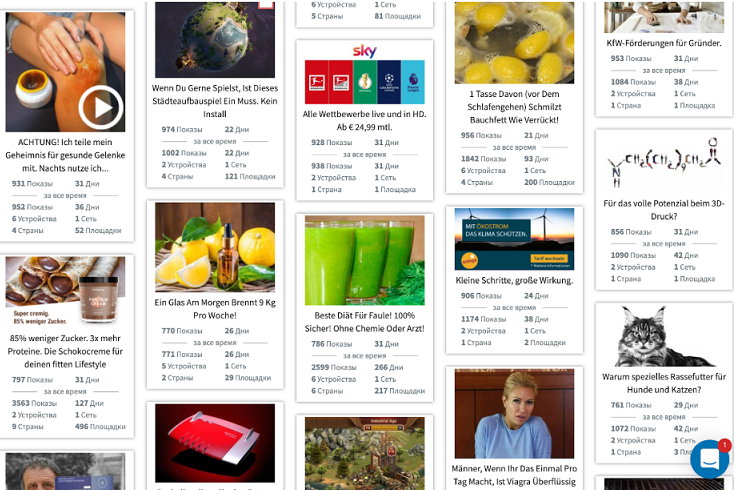
Task: Open 'Ein Glas Am Morgen Brennt 9 Kg' title
Action: pyautogui.click(x=215, y=309)
